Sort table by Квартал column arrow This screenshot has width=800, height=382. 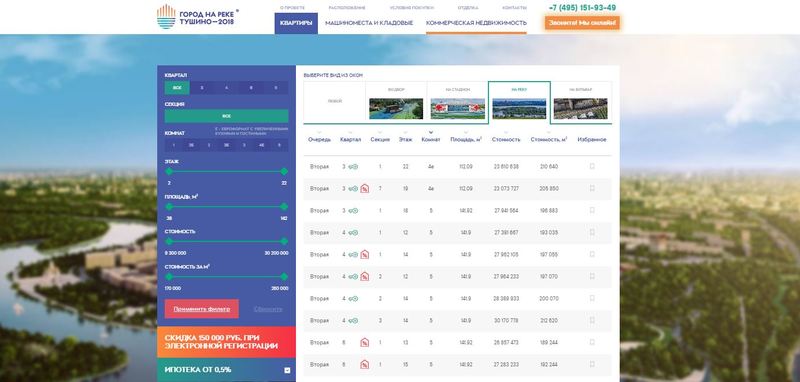click(351, 133)
